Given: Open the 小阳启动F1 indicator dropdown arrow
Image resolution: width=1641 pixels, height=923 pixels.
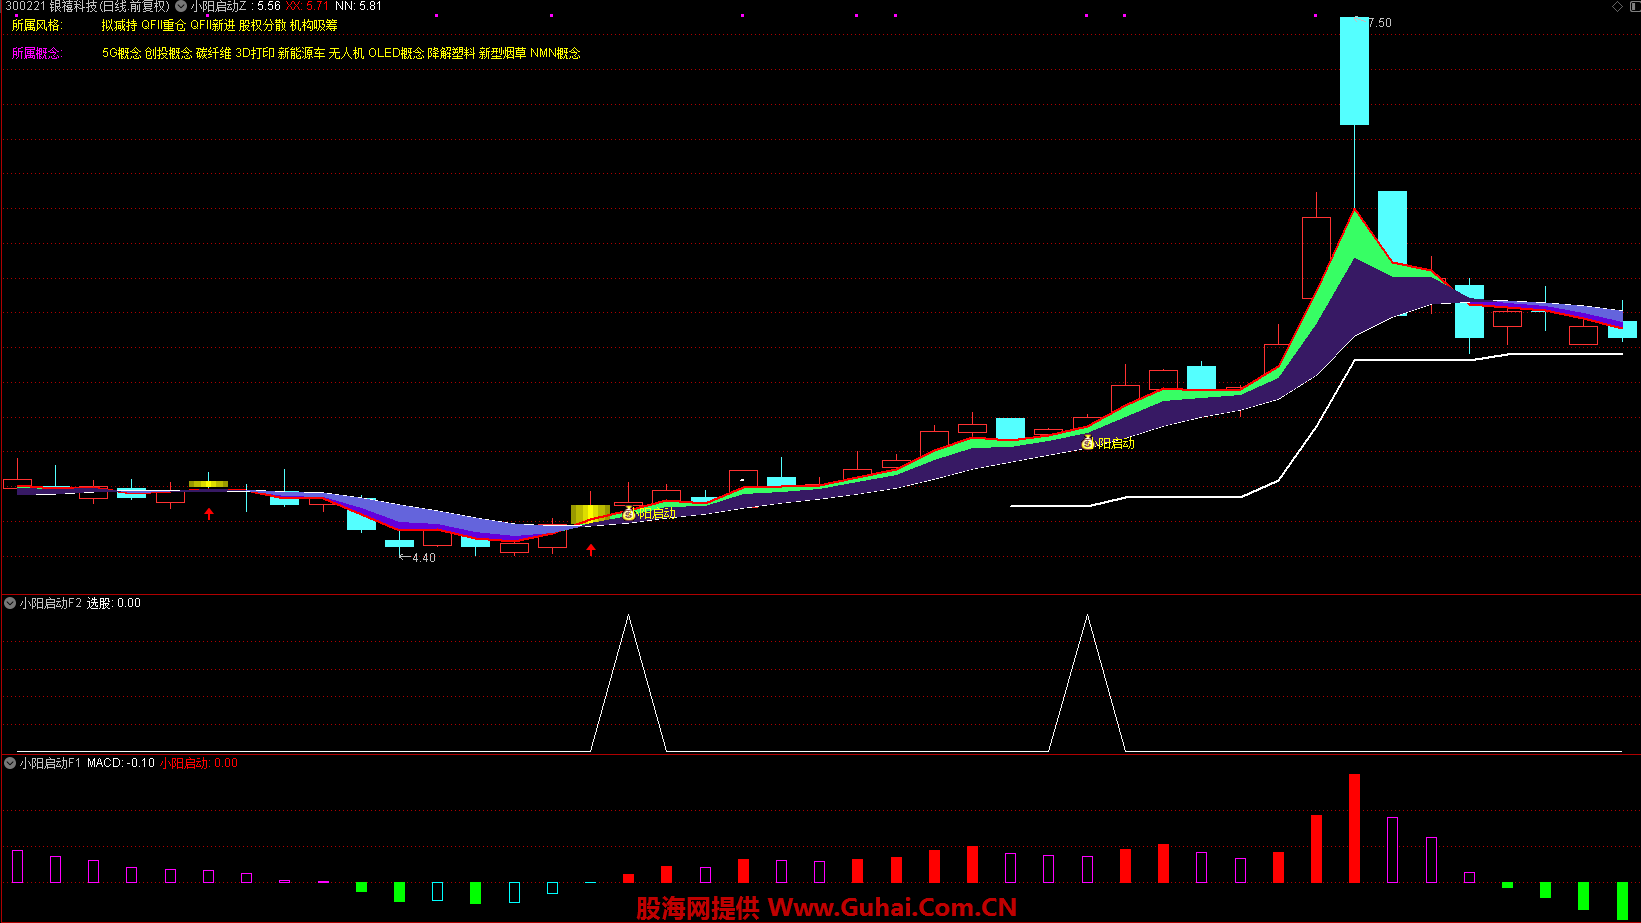Looking at the screenshot, I should (10, 763).
